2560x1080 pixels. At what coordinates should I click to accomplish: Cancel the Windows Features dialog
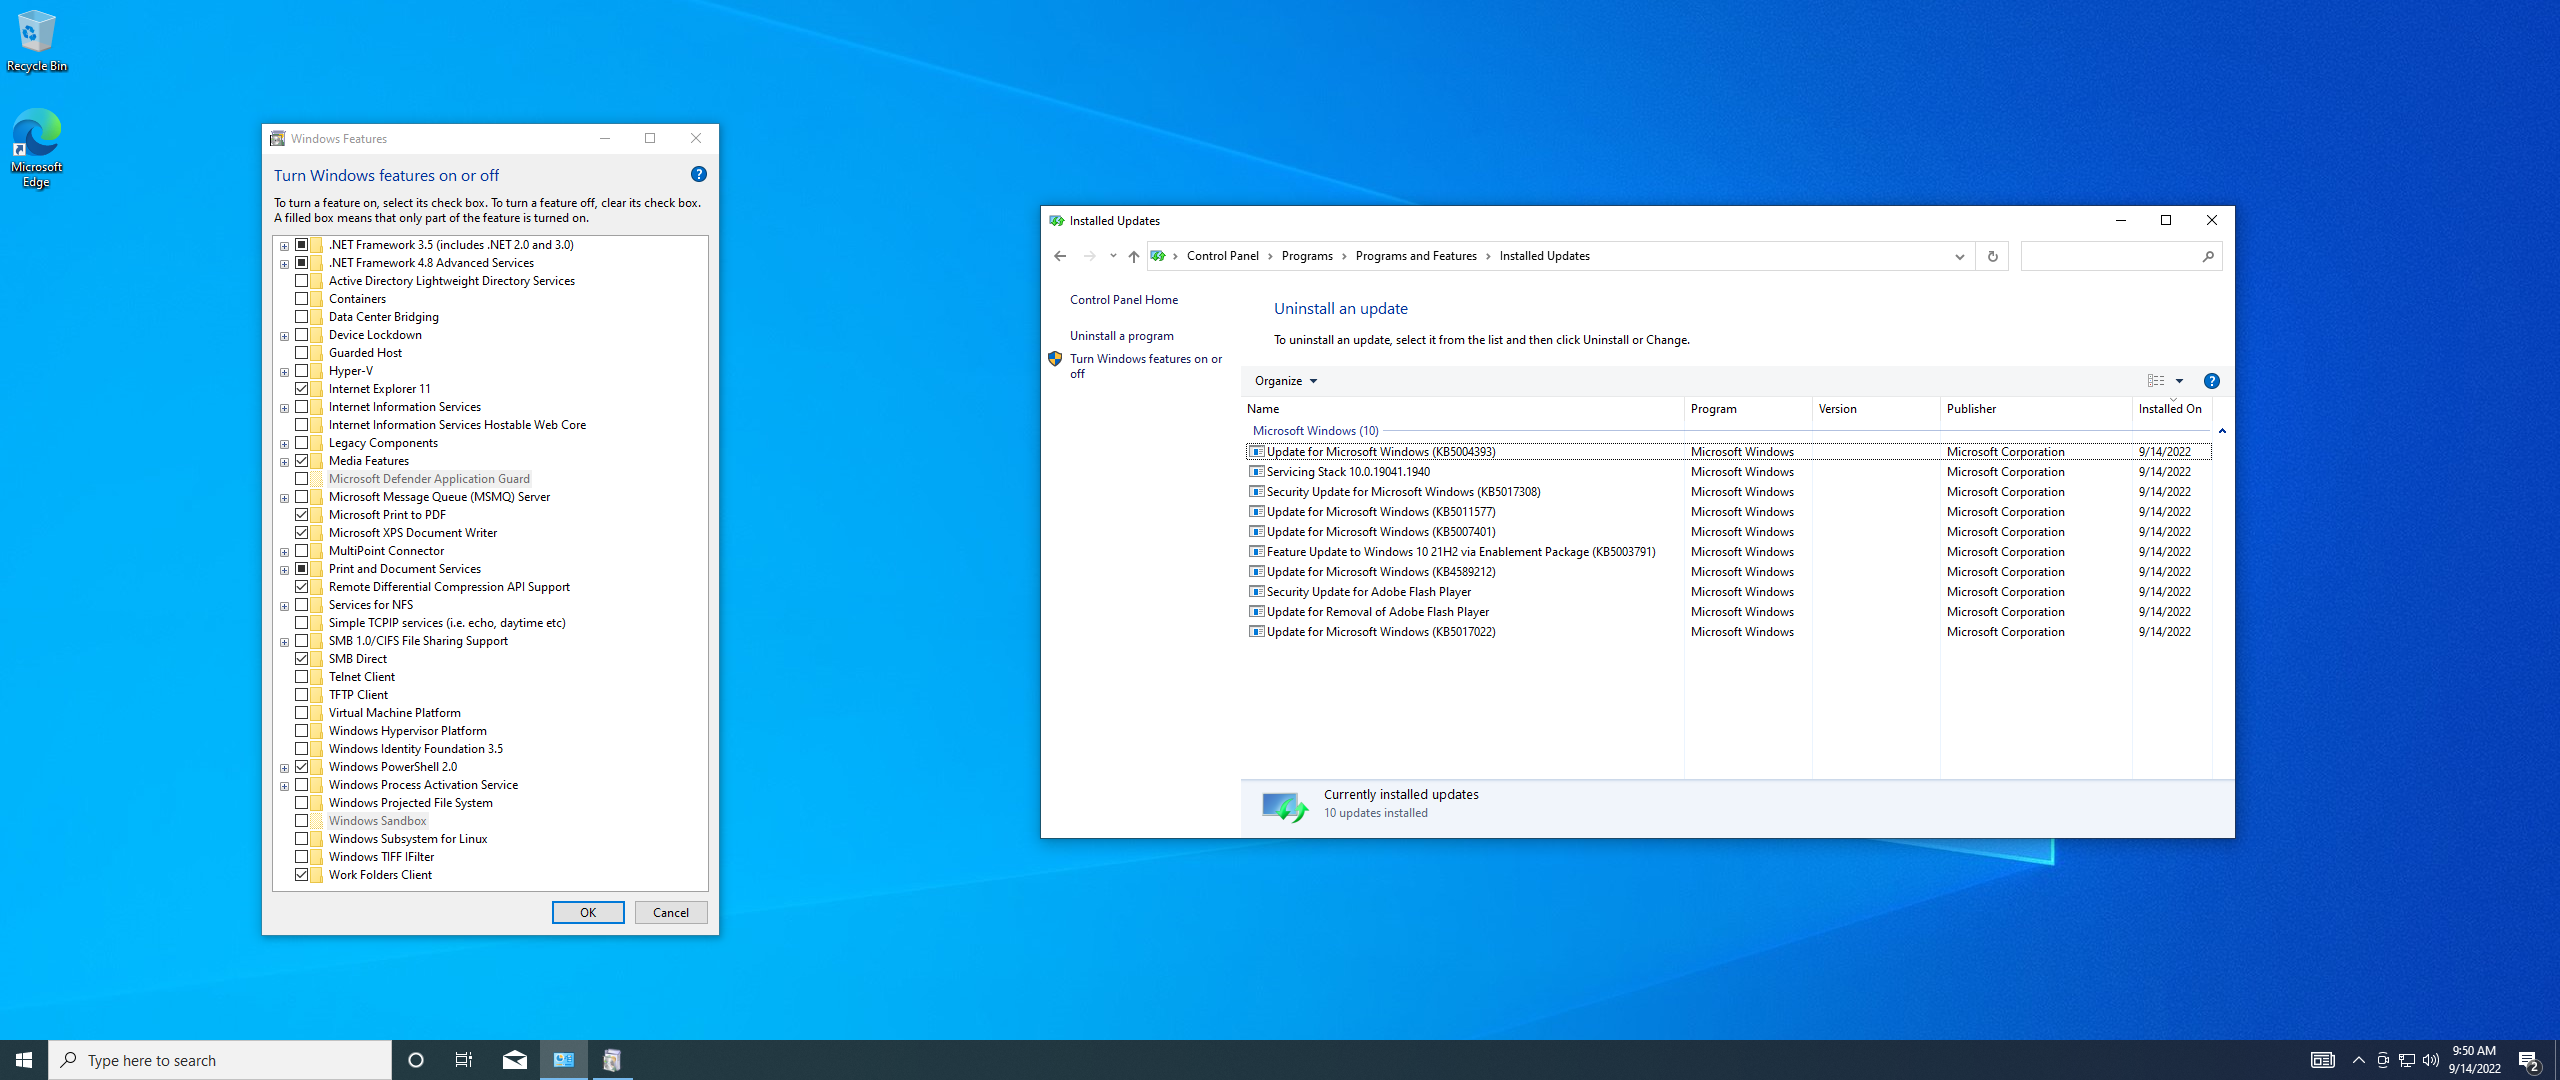coord(671,912)
